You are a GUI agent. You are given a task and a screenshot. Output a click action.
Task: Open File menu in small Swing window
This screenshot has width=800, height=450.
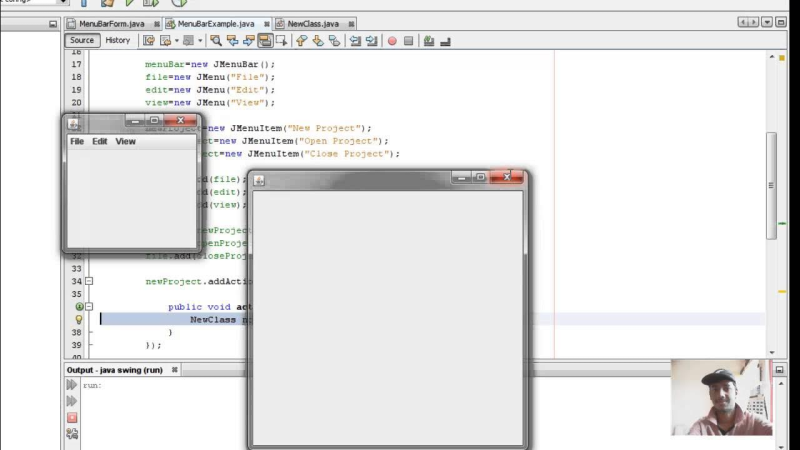(x=77, y=141)
